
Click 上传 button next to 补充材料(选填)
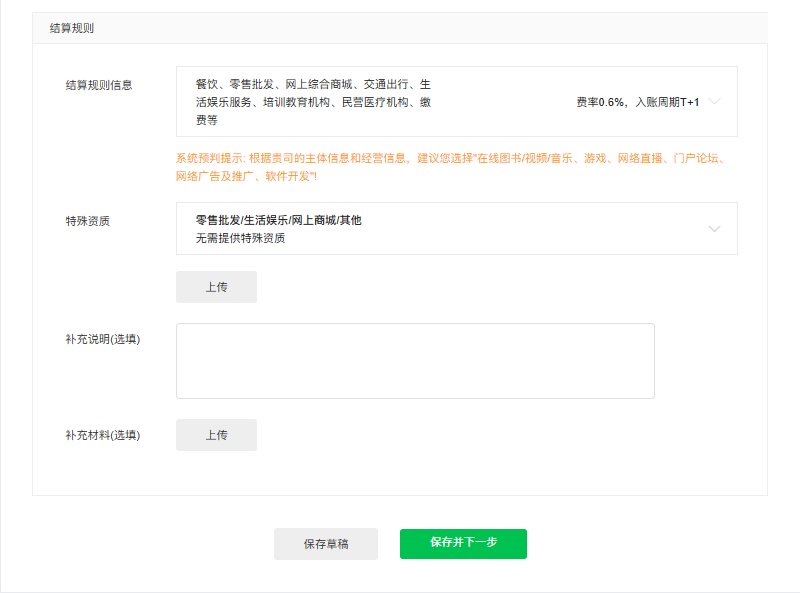click(x=216, y=435)
